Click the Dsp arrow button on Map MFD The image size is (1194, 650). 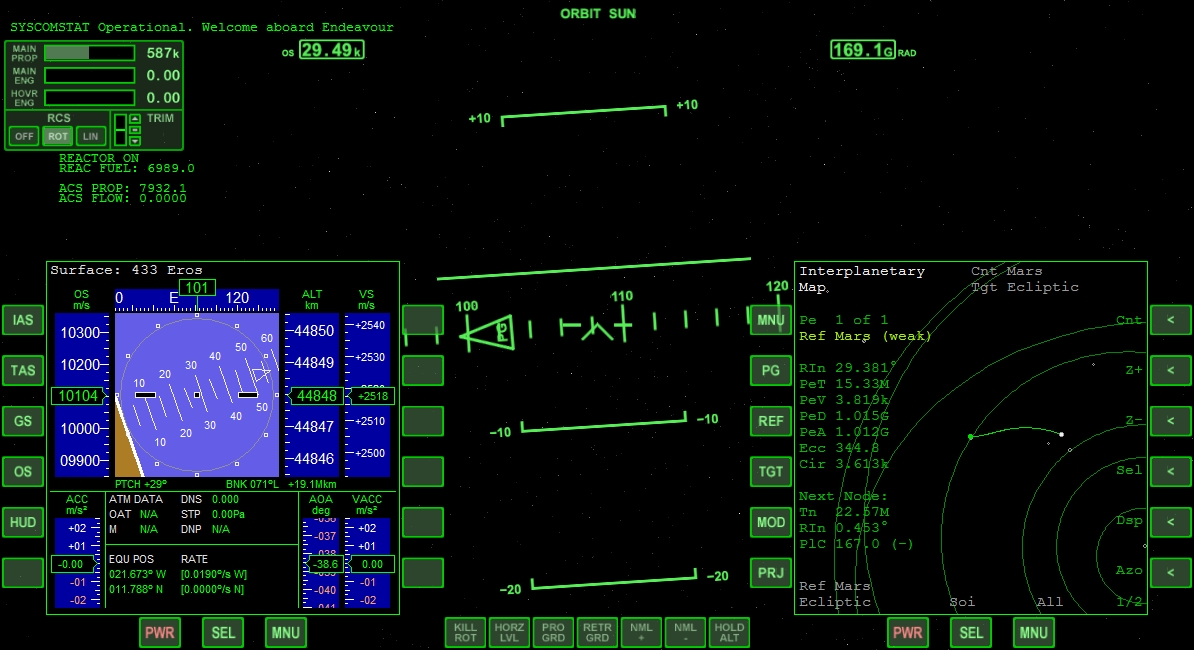1170,522
